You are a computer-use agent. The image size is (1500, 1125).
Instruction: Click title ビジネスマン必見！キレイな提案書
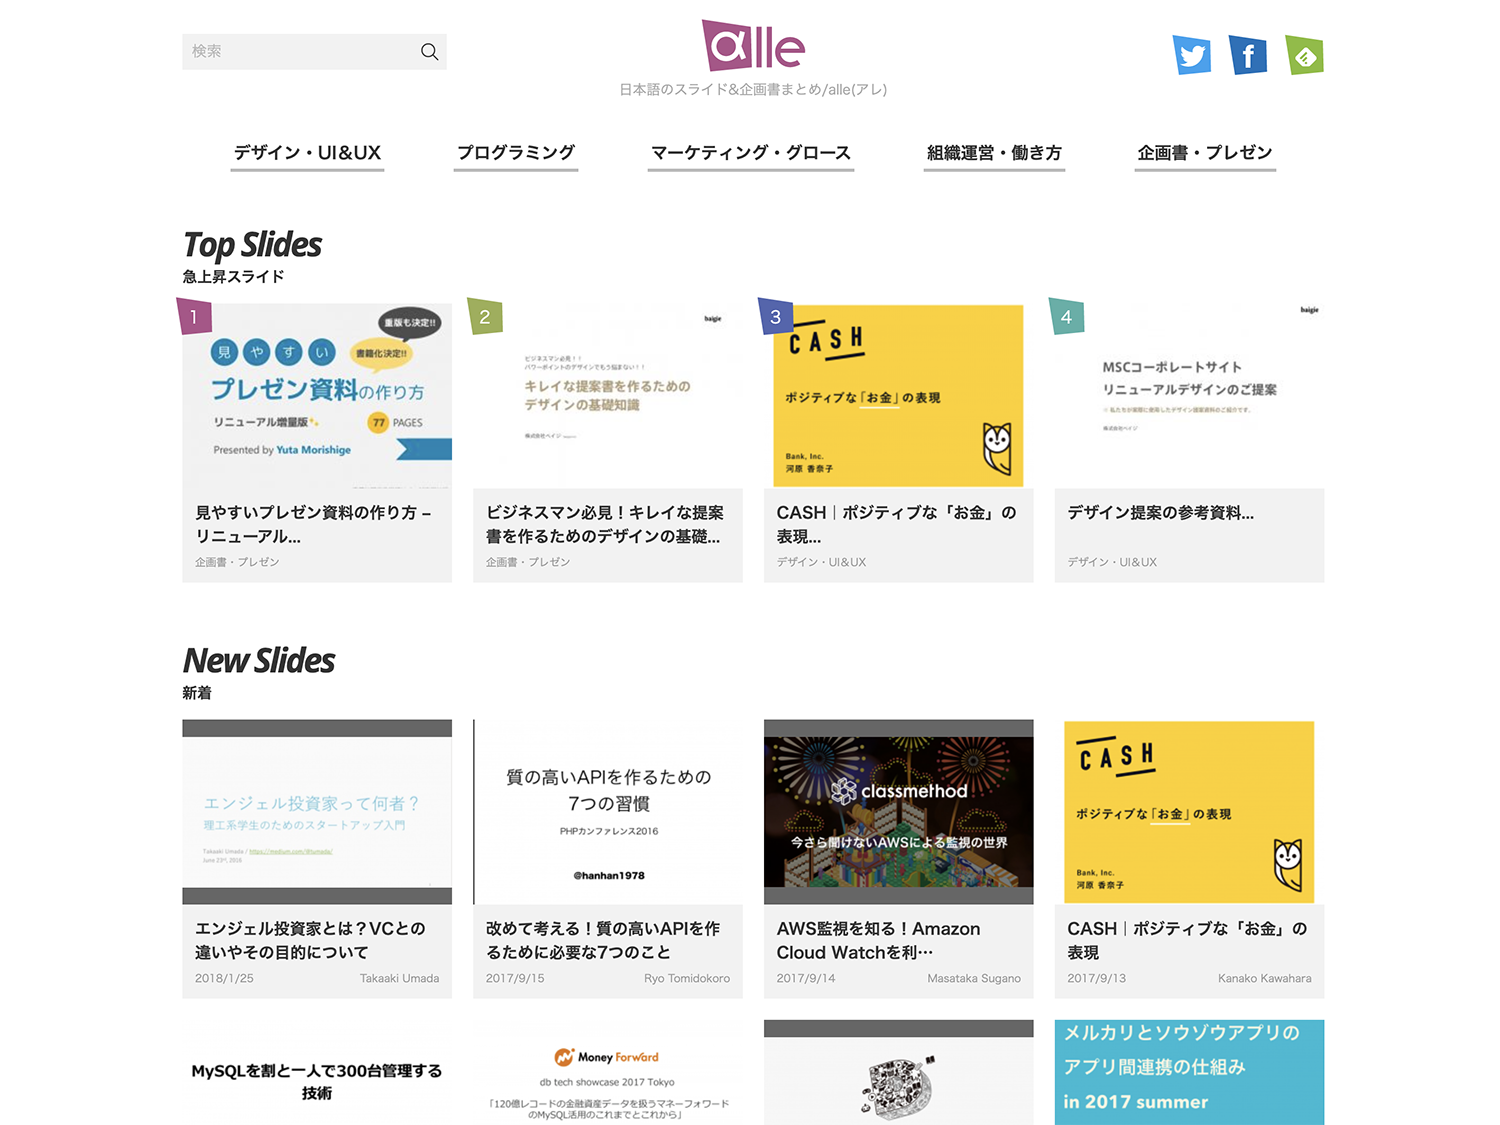(605, 525)
